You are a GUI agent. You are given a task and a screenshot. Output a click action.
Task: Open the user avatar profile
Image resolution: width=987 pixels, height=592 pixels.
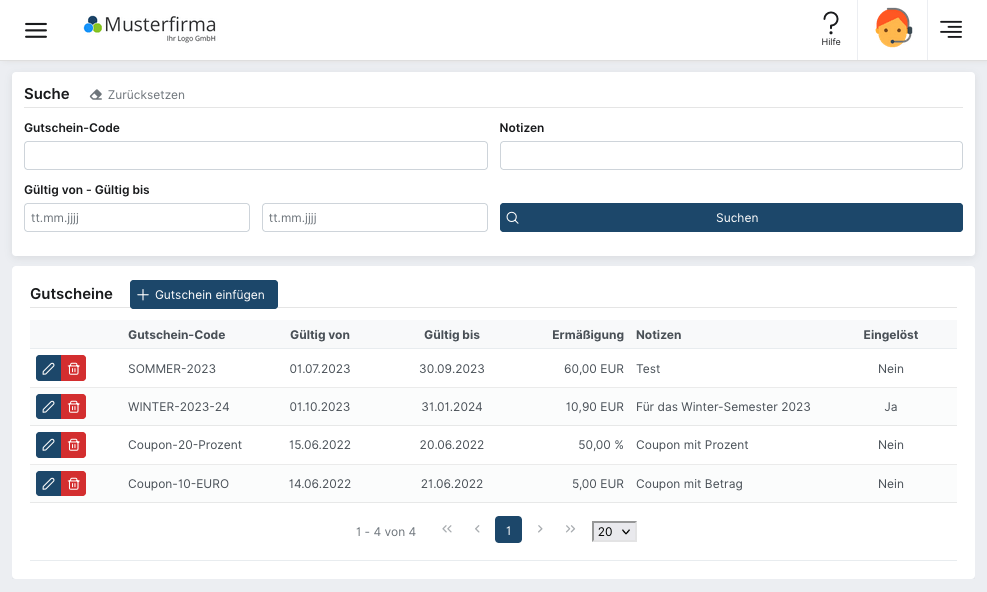tap(892, 29)
